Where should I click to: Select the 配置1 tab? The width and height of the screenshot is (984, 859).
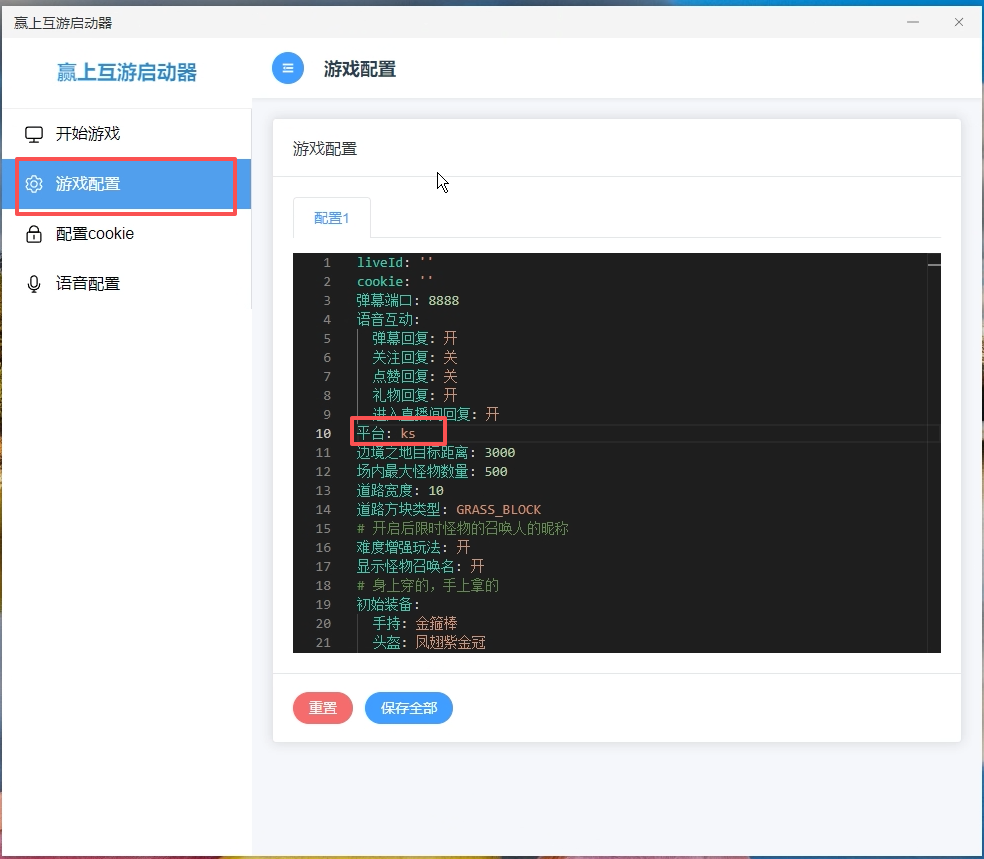click(331, 218)
